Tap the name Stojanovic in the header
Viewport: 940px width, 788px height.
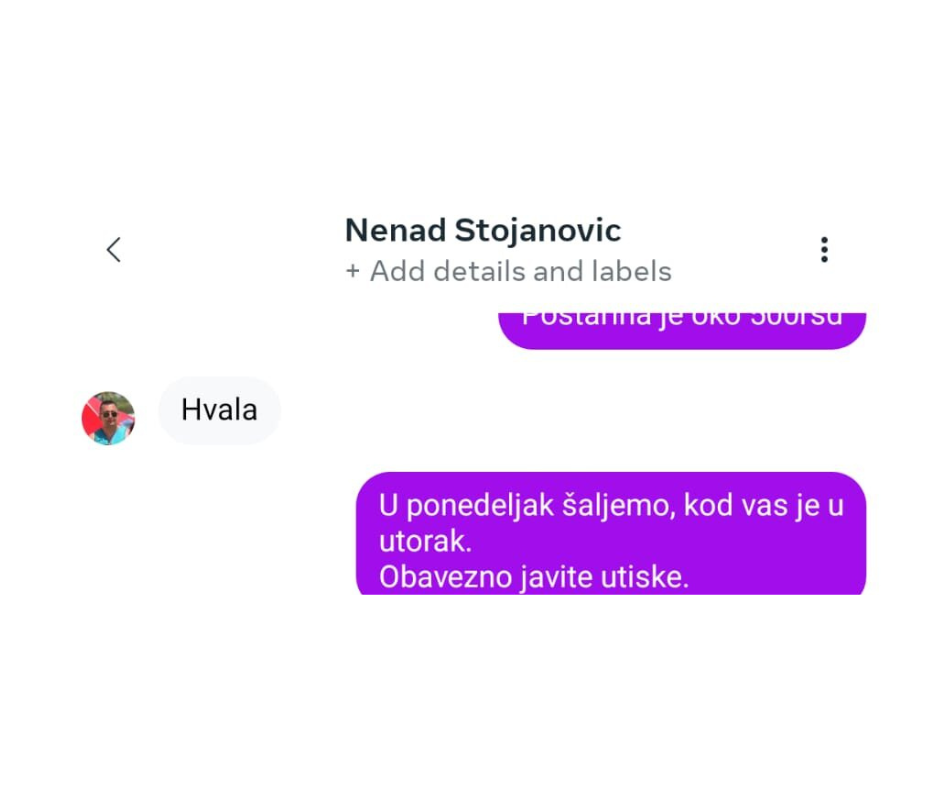tap(538, 231)
